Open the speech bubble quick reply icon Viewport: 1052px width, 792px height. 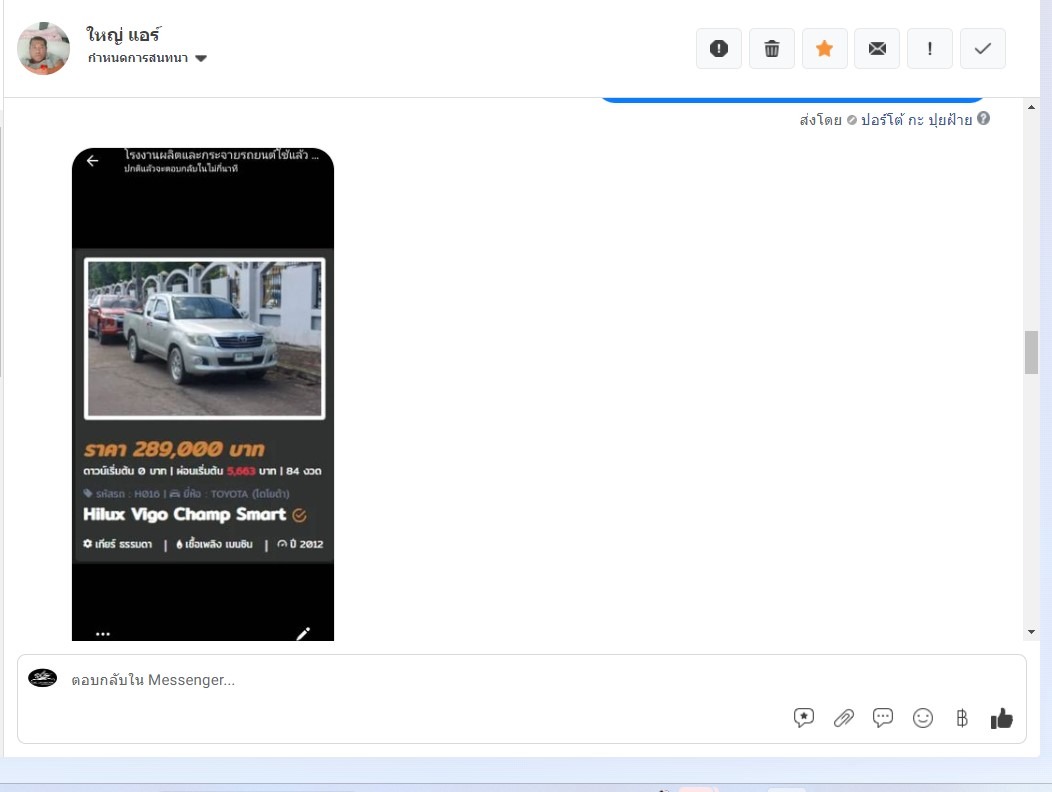point(883,718)
